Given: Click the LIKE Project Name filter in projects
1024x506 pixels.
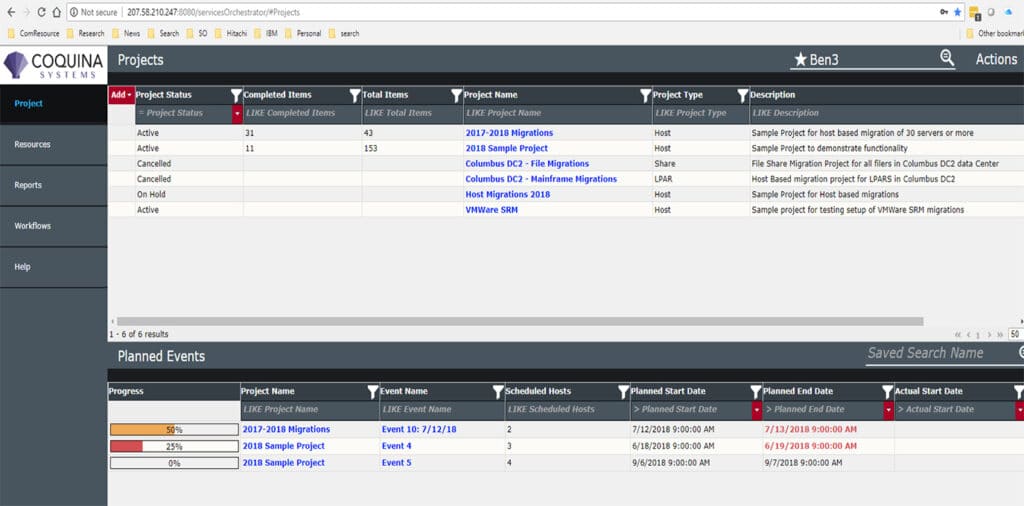Looking at the screenshot, I should tap(557, 114).
